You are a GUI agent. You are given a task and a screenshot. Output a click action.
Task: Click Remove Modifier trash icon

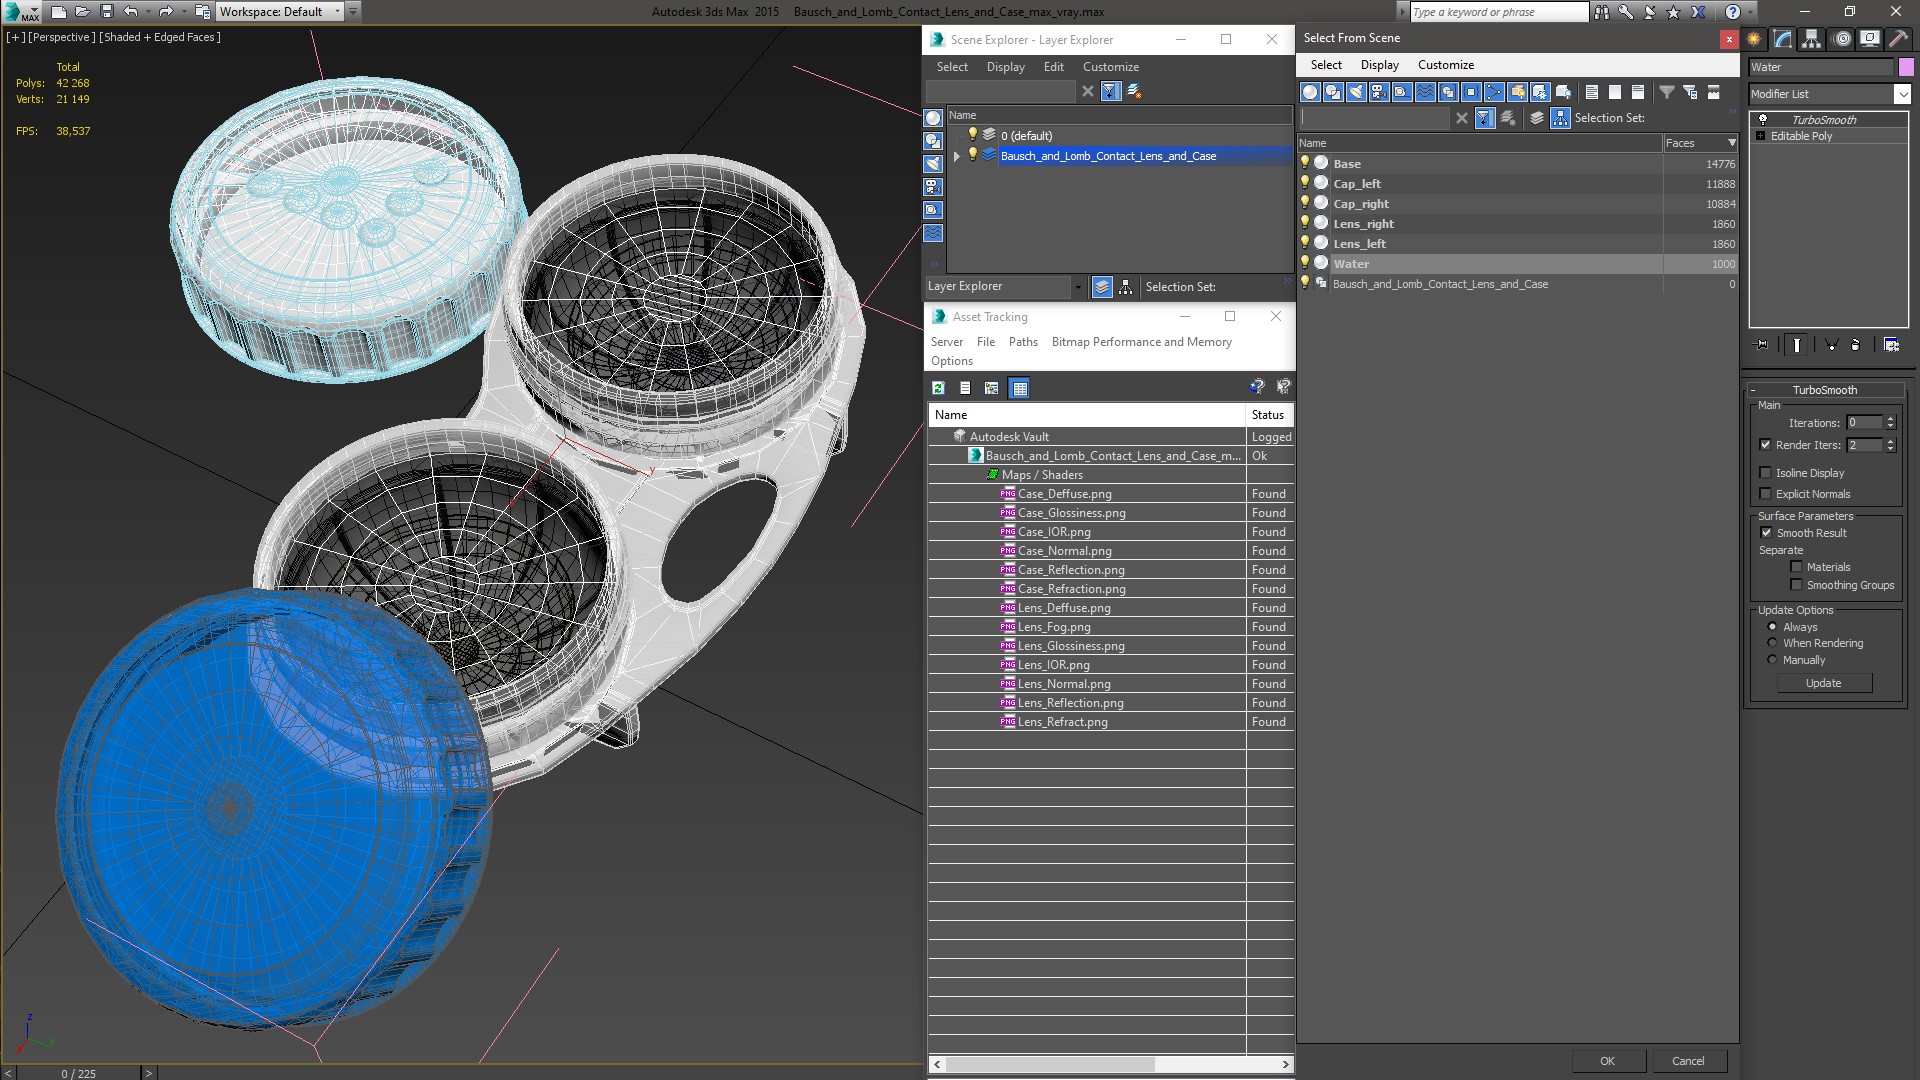(1856, 344)
